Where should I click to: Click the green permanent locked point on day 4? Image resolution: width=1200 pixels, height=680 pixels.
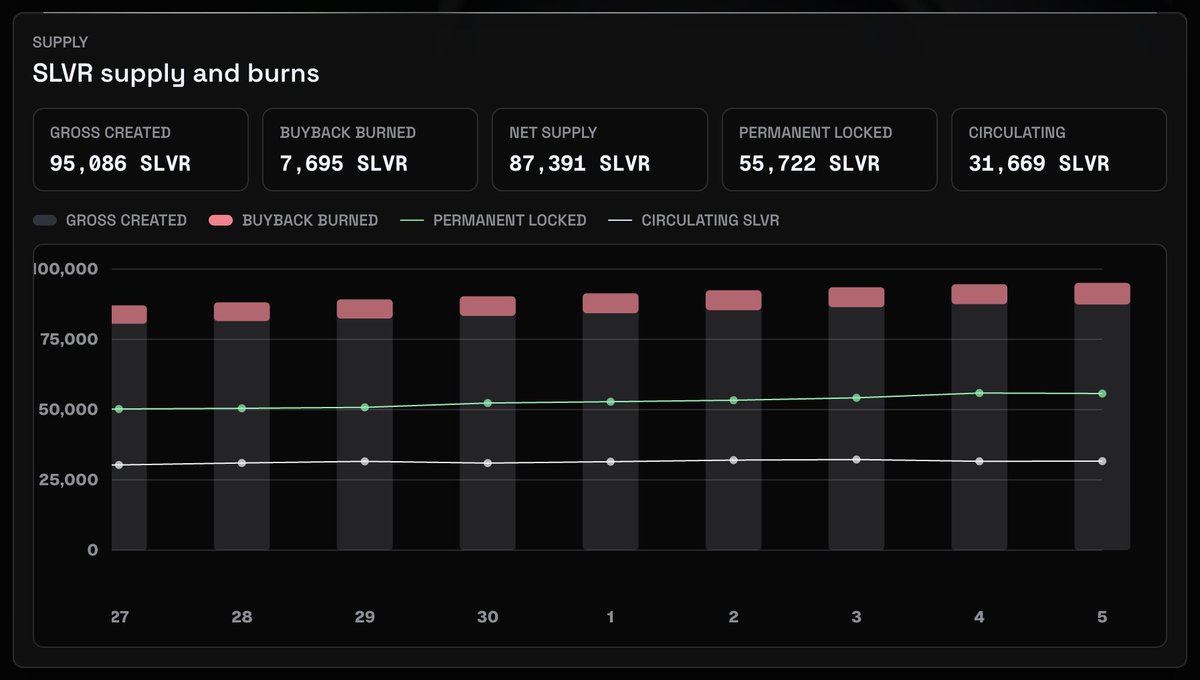(980, 393)
